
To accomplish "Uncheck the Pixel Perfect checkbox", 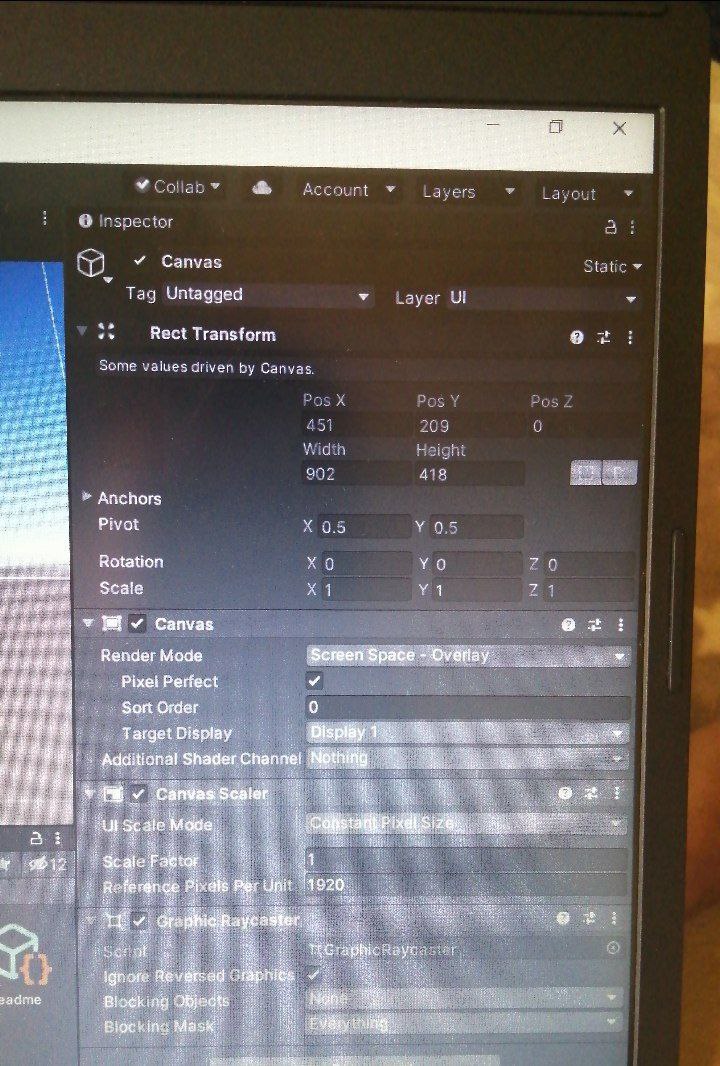I will (314, 681).
